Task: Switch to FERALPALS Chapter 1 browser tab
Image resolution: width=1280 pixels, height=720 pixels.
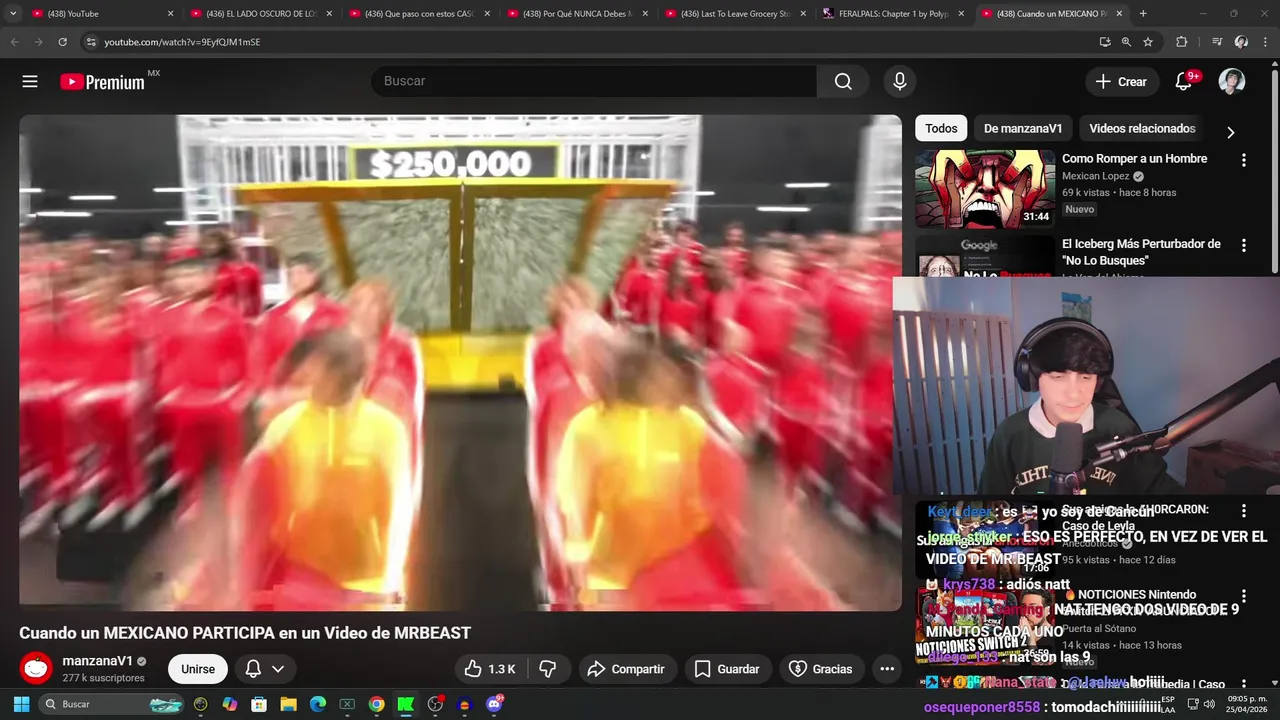Action: coord(894,14)
